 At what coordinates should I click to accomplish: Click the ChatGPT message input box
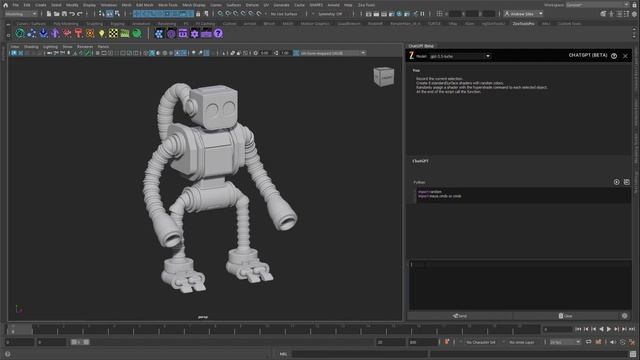pos(520,285)
